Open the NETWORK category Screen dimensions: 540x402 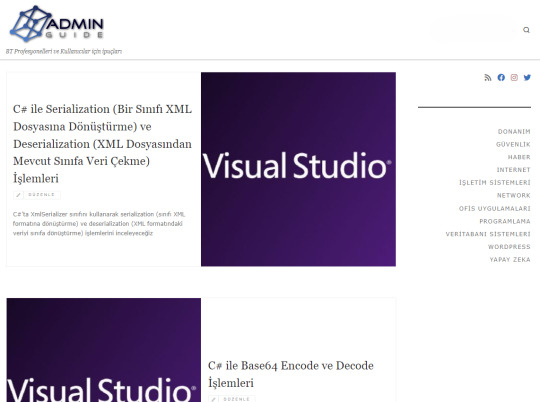513,195
